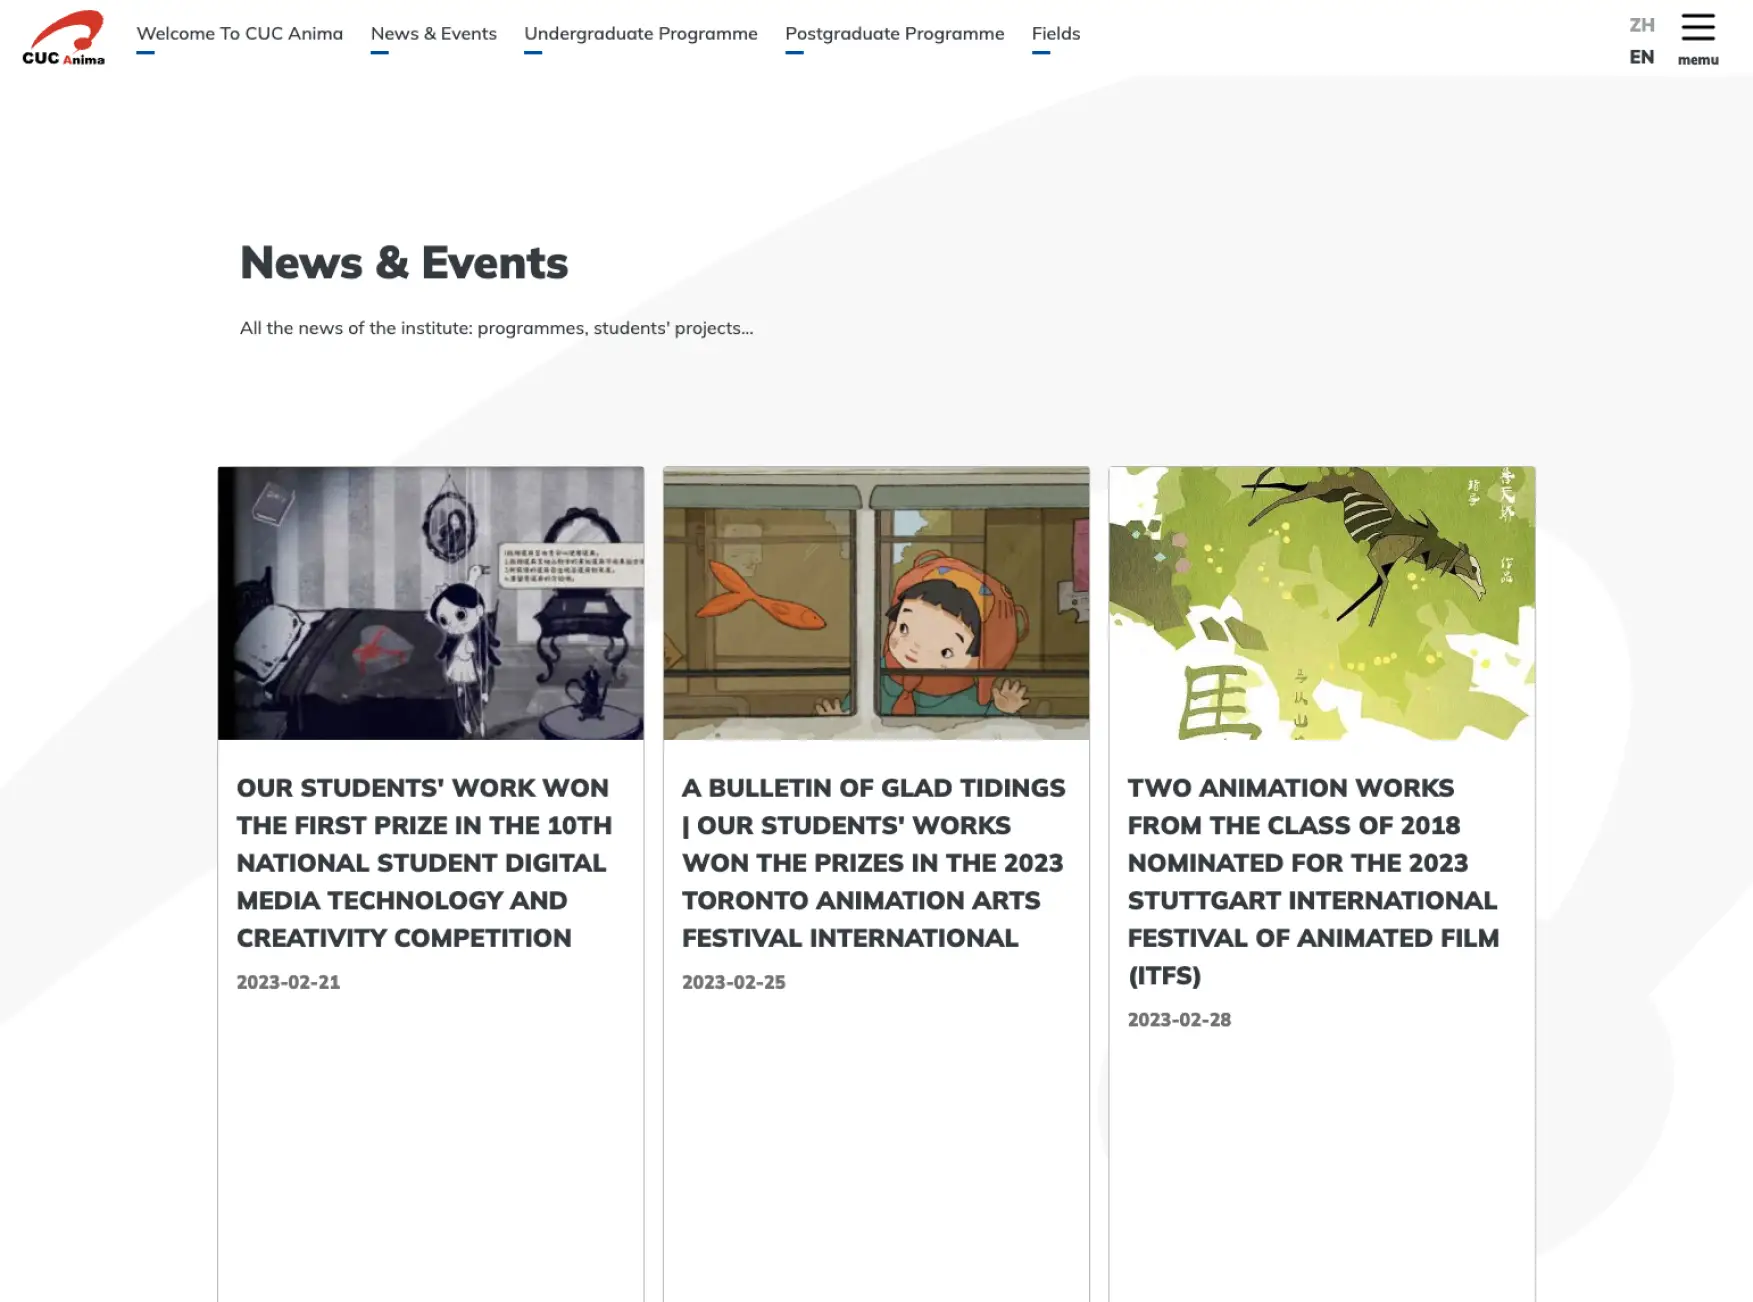Select the Welcome To CUC Anima menu item
This screenshot has height=1302, width=1753.
click(240, 33)
